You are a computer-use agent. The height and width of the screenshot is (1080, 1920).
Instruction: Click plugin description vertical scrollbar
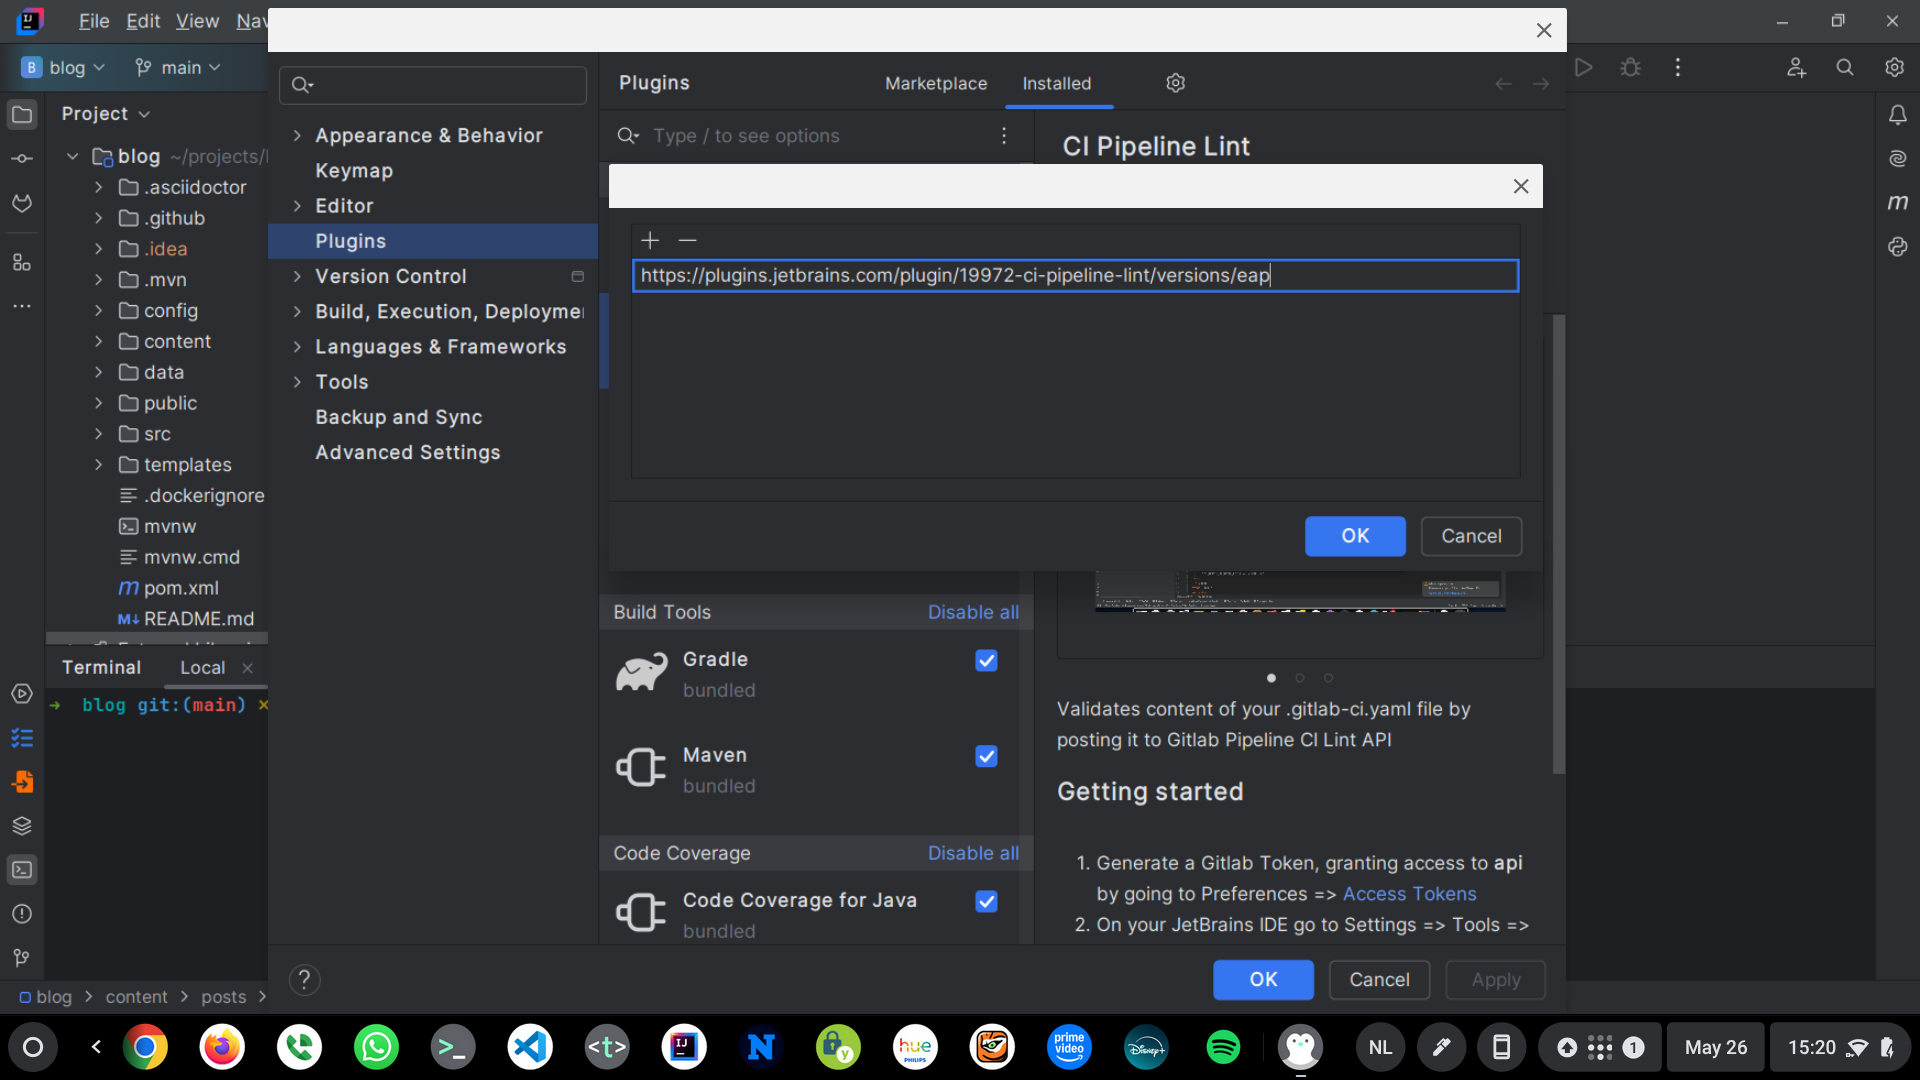pos(1558,544)
